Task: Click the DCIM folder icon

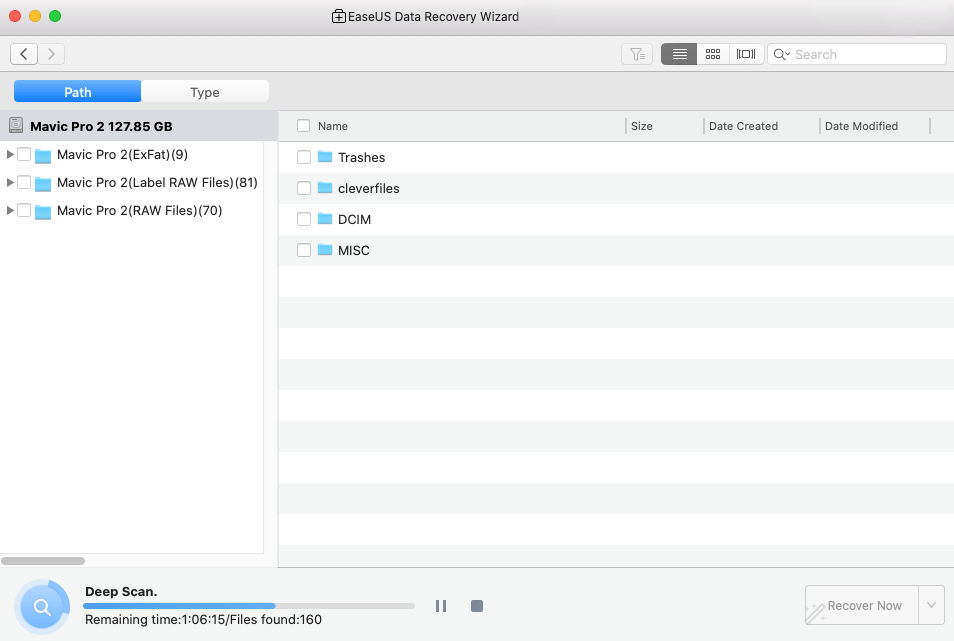Action: (325, 218)
